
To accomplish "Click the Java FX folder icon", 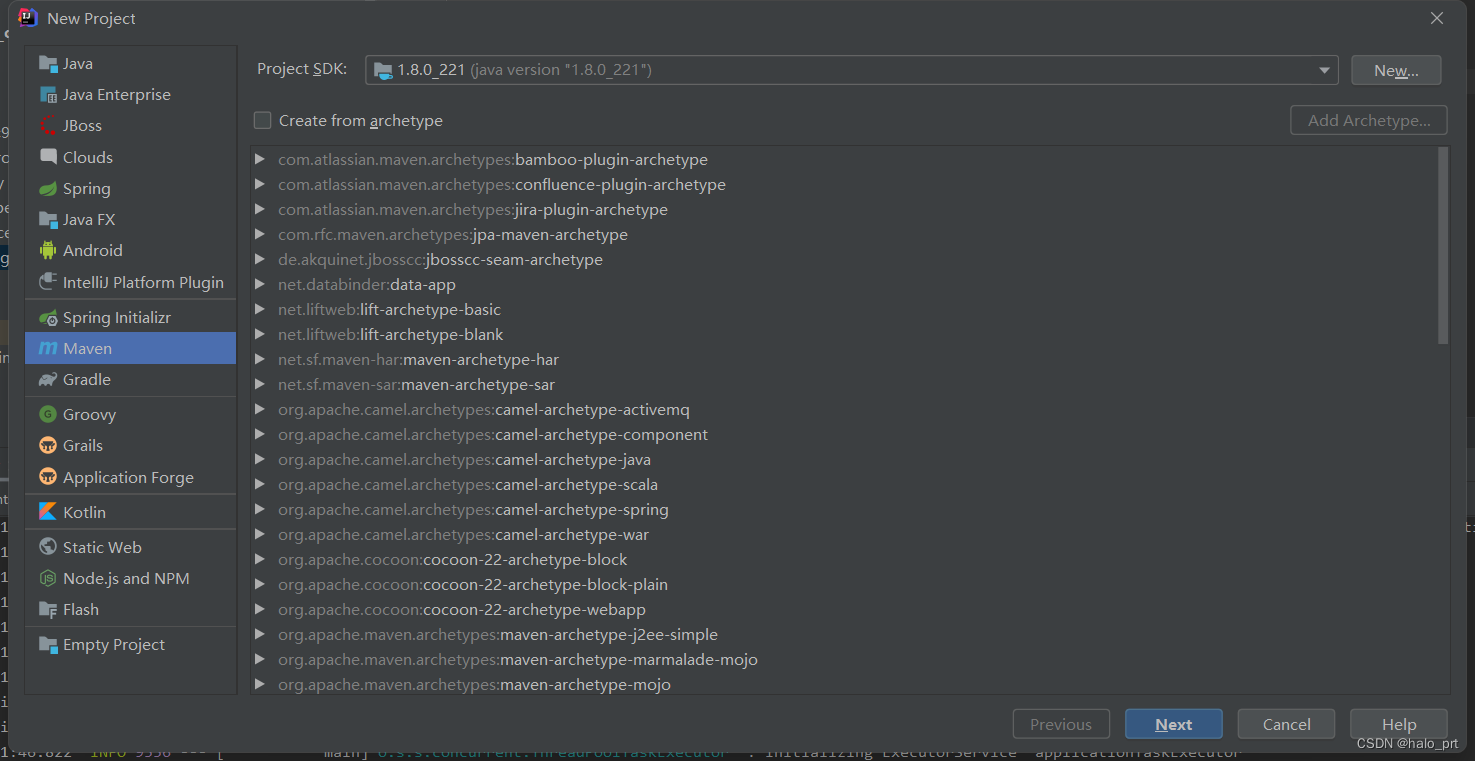I will 48,220.
